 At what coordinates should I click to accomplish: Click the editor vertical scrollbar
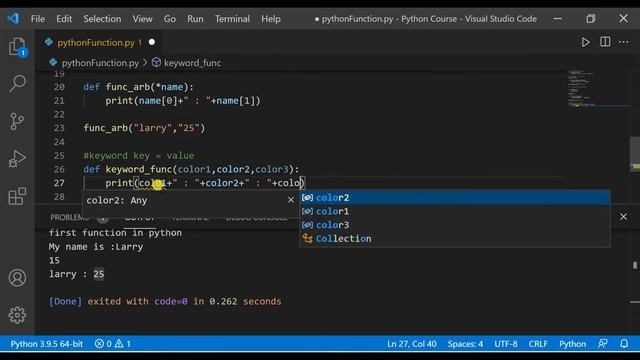[635, 155]
